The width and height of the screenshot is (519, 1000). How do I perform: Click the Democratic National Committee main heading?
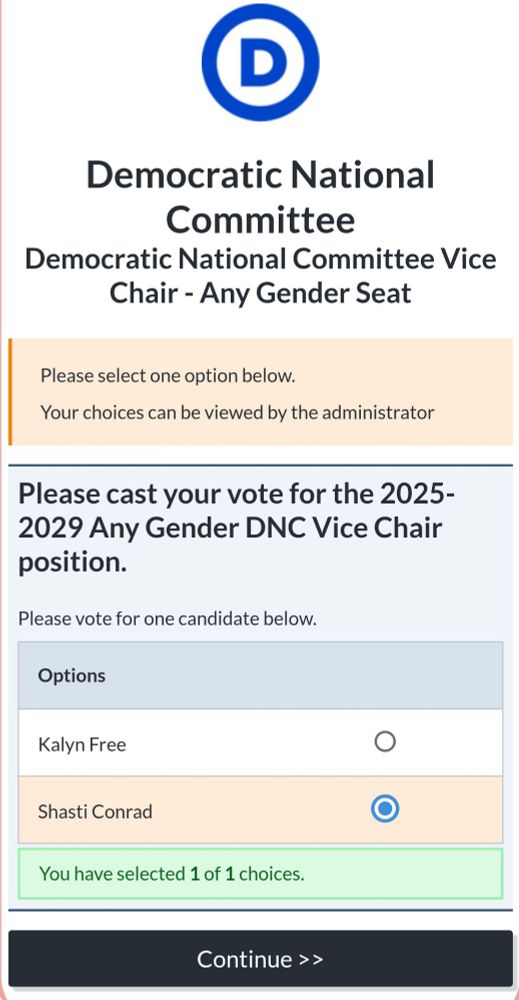pos(260,197)
